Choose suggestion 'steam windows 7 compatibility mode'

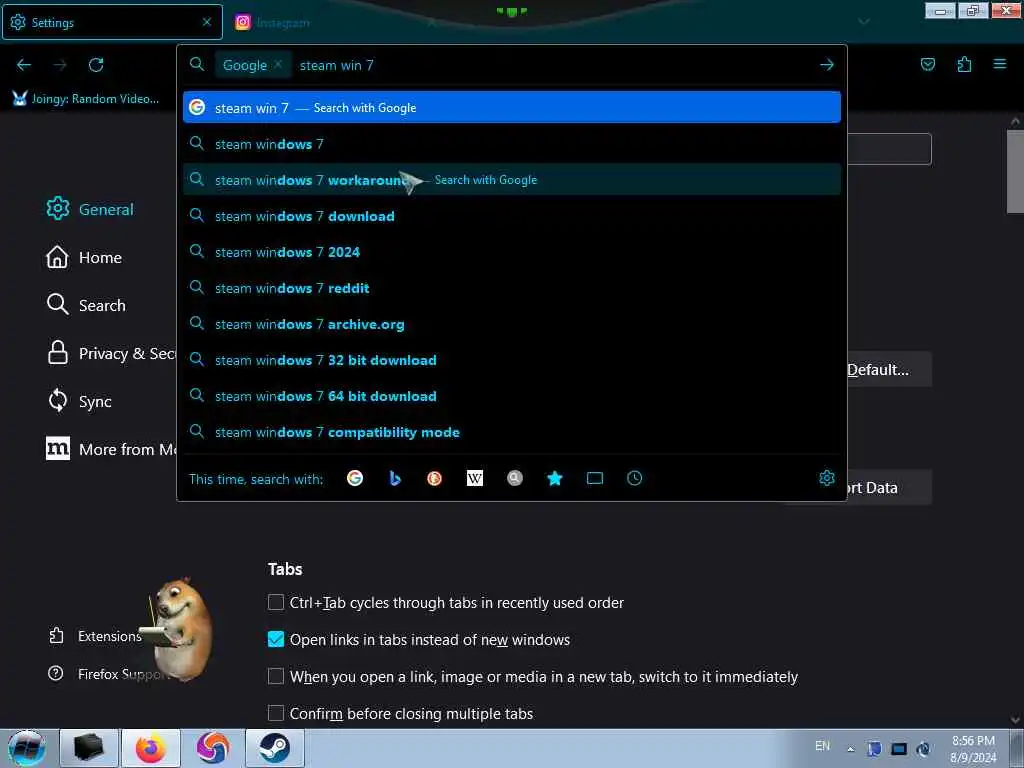point(511,432)
